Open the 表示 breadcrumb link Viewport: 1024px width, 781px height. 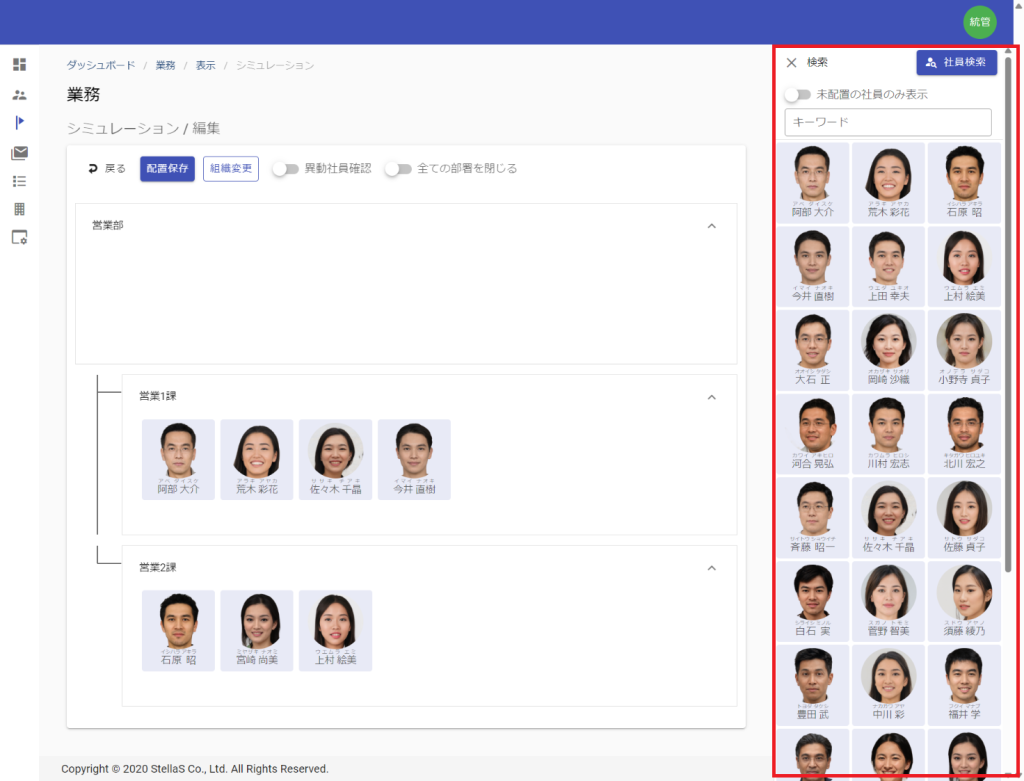click(x=205, y=65)
